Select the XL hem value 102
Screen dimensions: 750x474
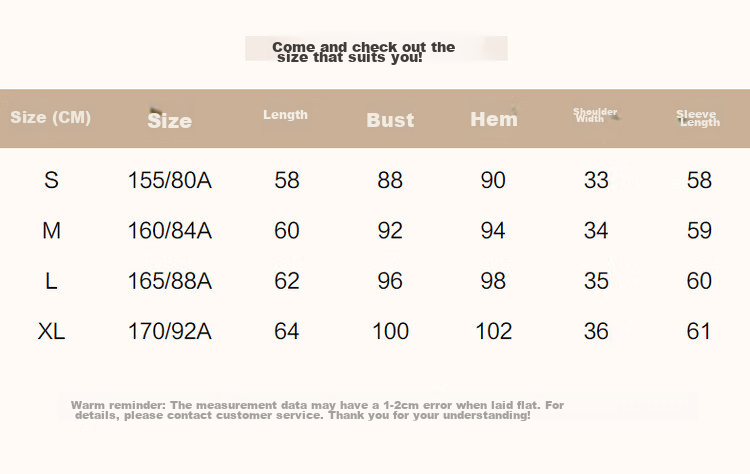coord(494,331)
